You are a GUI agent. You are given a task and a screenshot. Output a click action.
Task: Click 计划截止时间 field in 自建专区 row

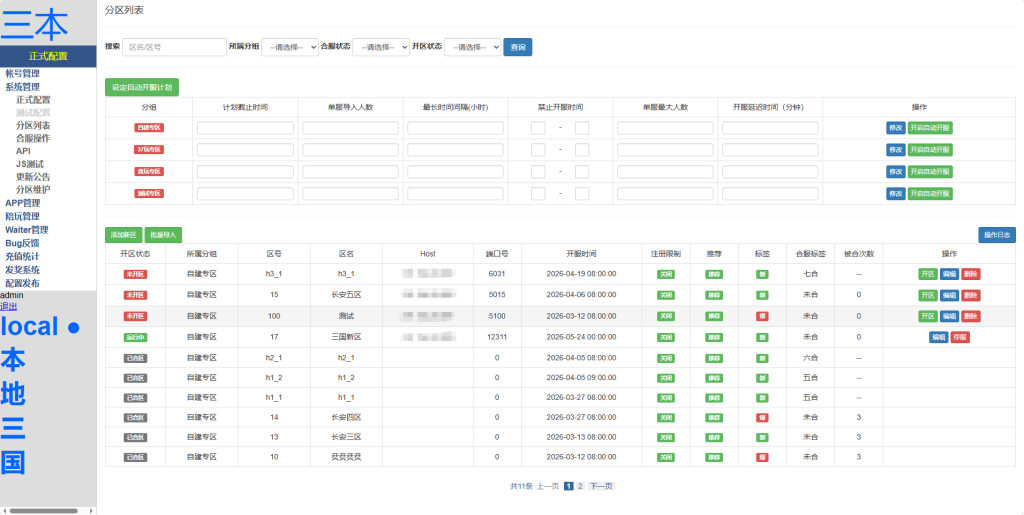(246, 128)
